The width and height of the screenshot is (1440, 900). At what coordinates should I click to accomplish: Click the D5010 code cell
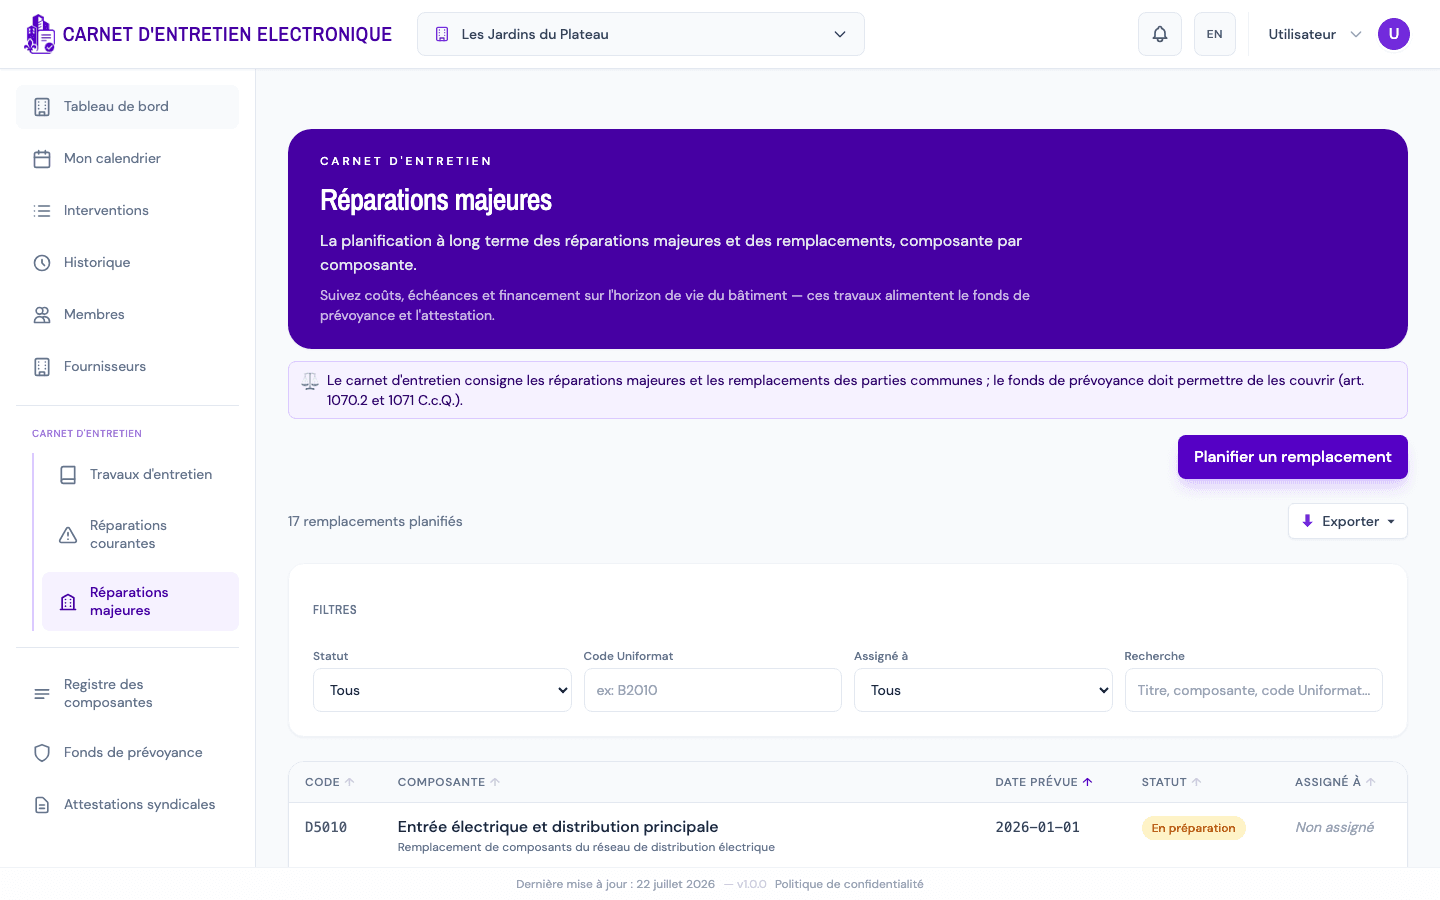pos(326,828)
